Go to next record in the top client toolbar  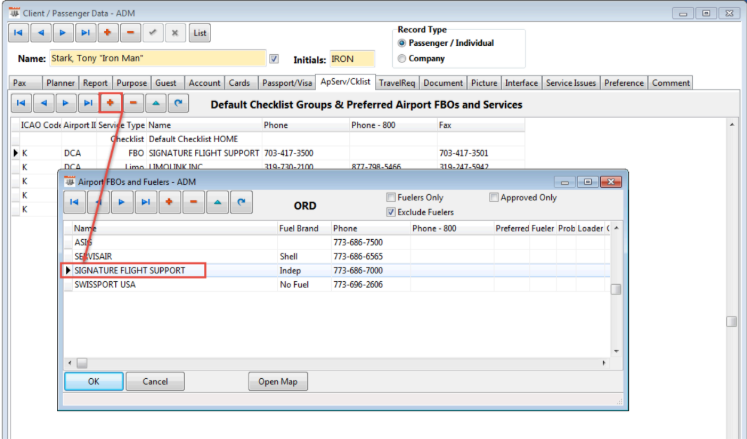[x=64, y=33]
